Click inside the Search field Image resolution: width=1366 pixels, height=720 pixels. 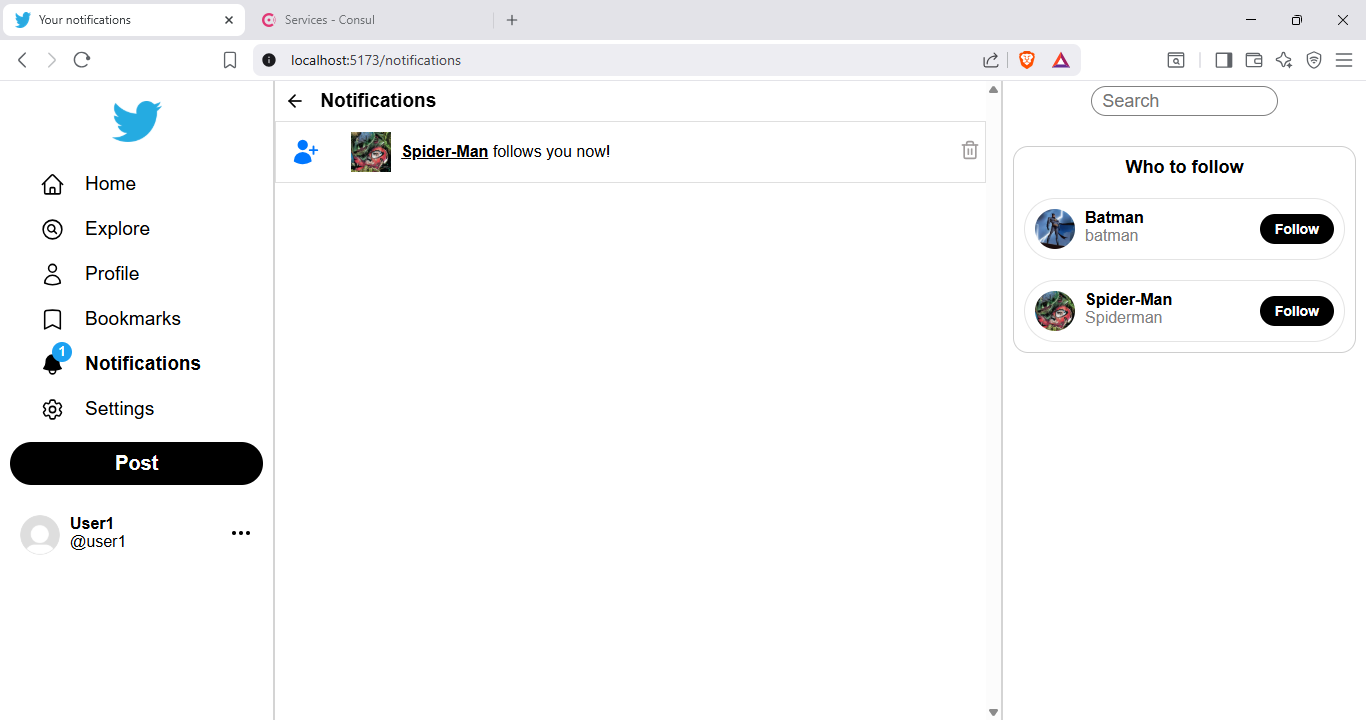(1184, 101)
